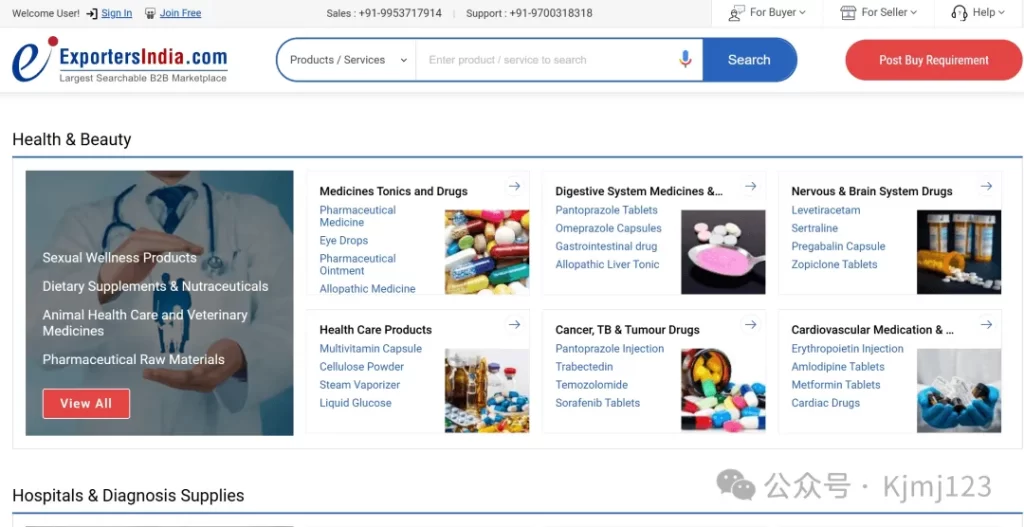Click Allopathic Liver Tonic link
Image resolution: width=1024 pixels, height=527 pixels.
pos(607,264)
